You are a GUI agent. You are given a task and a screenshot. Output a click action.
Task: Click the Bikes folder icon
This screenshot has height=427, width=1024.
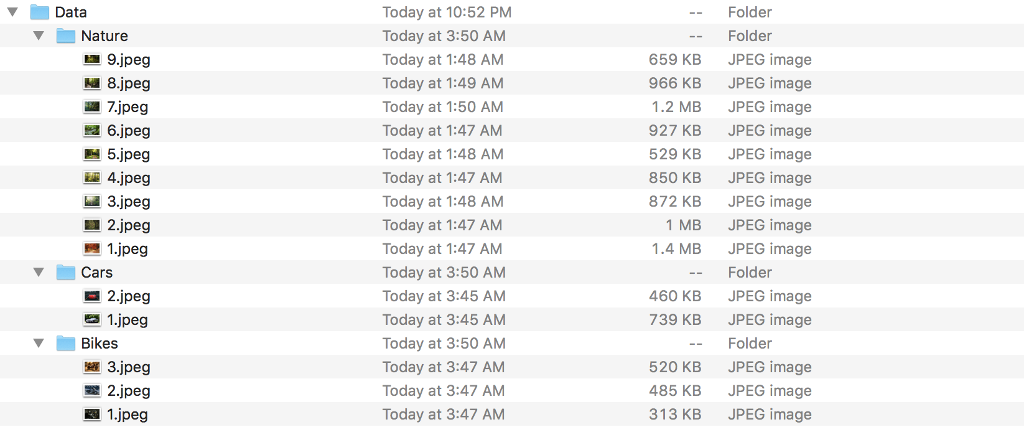coord(66,343)
